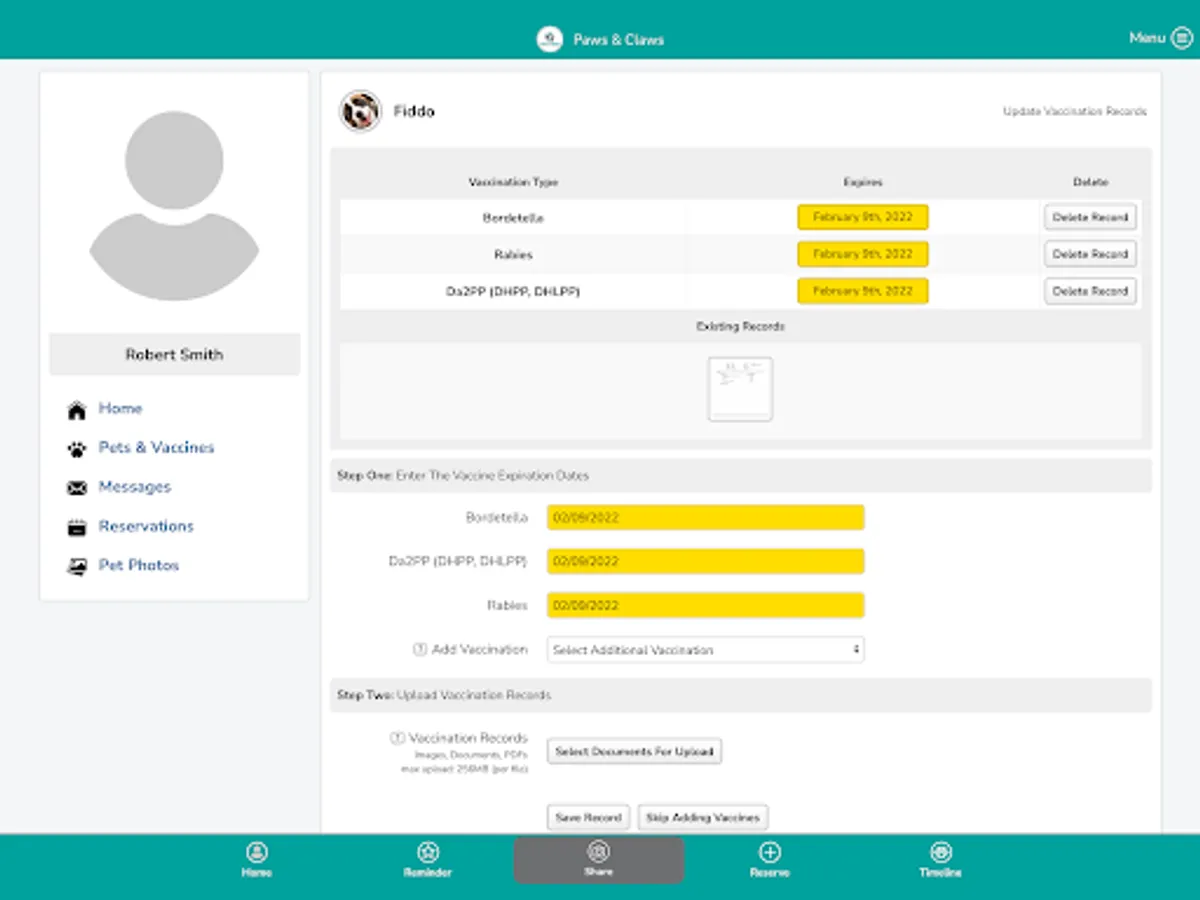1200x900 pixels.
Task: Delete the Rabies record
Action: [x=1090, y=254]
